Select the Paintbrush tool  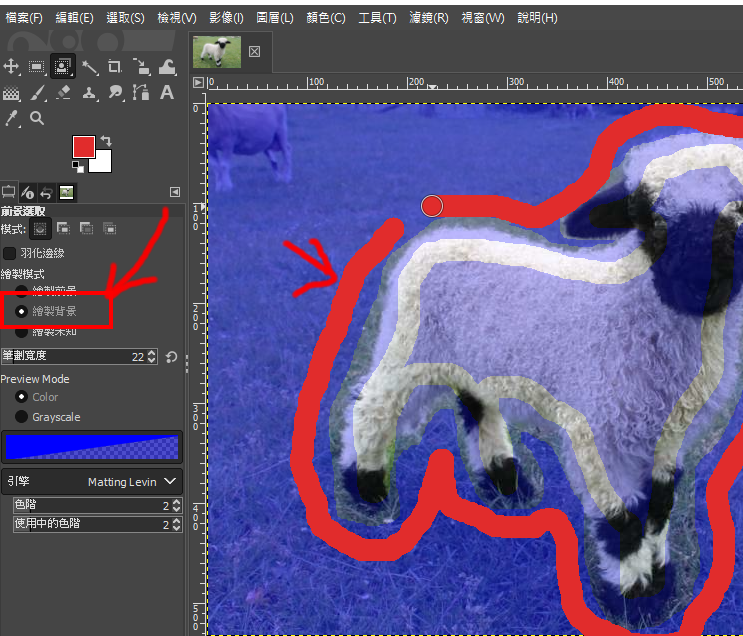38,92
